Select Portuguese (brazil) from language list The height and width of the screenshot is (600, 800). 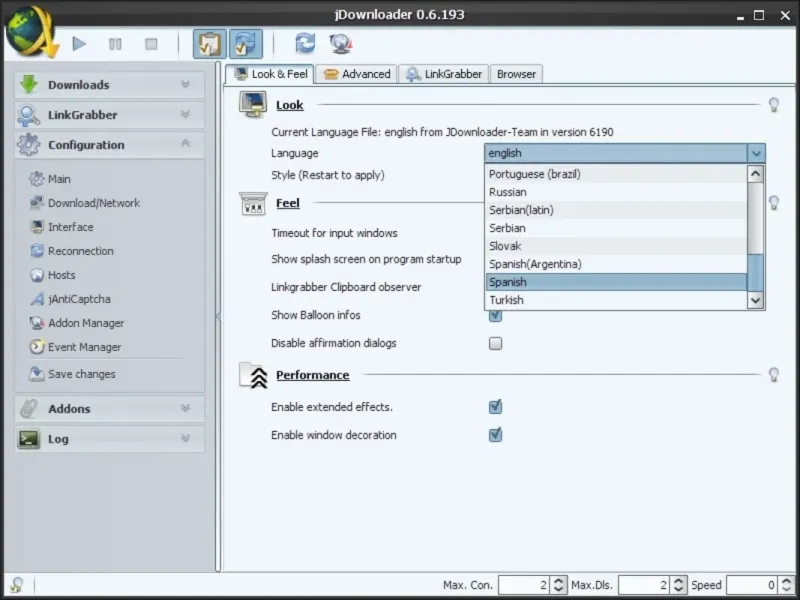click(616, 174)
